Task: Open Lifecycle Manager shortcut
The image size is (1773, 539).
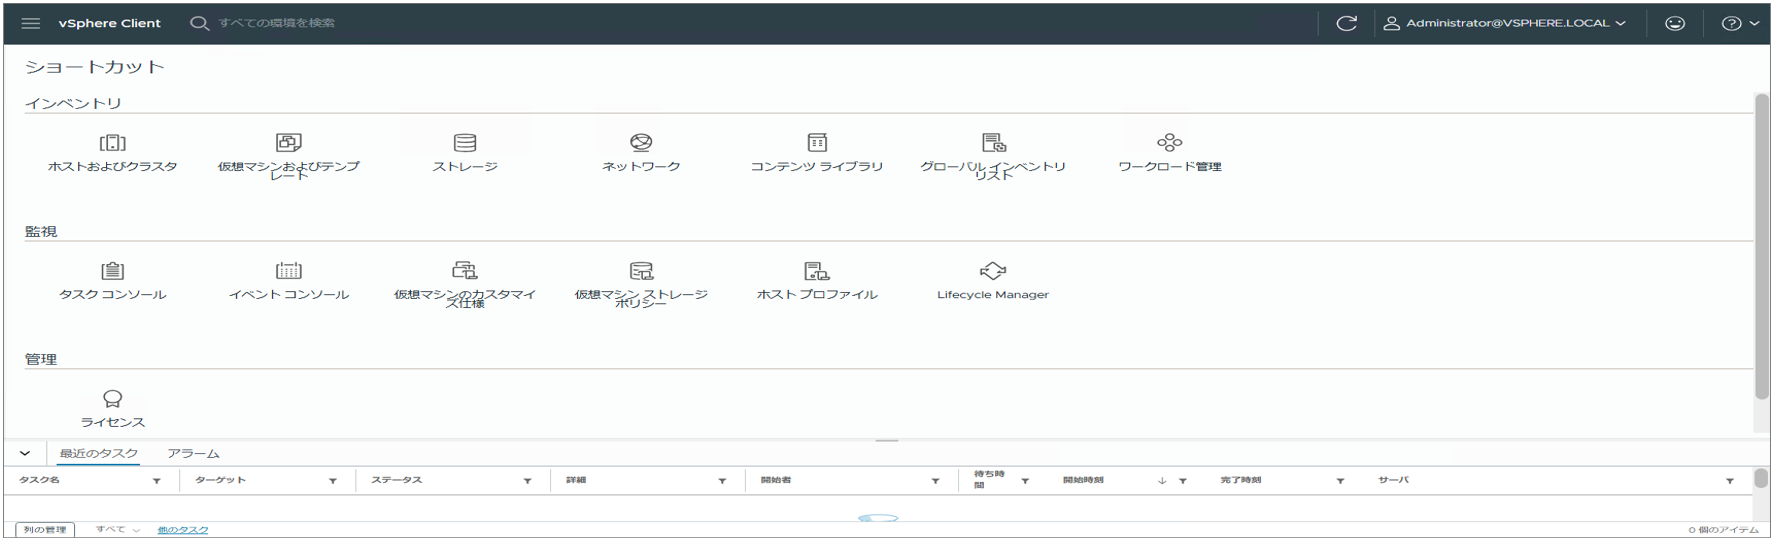Action: pos(993,282)
